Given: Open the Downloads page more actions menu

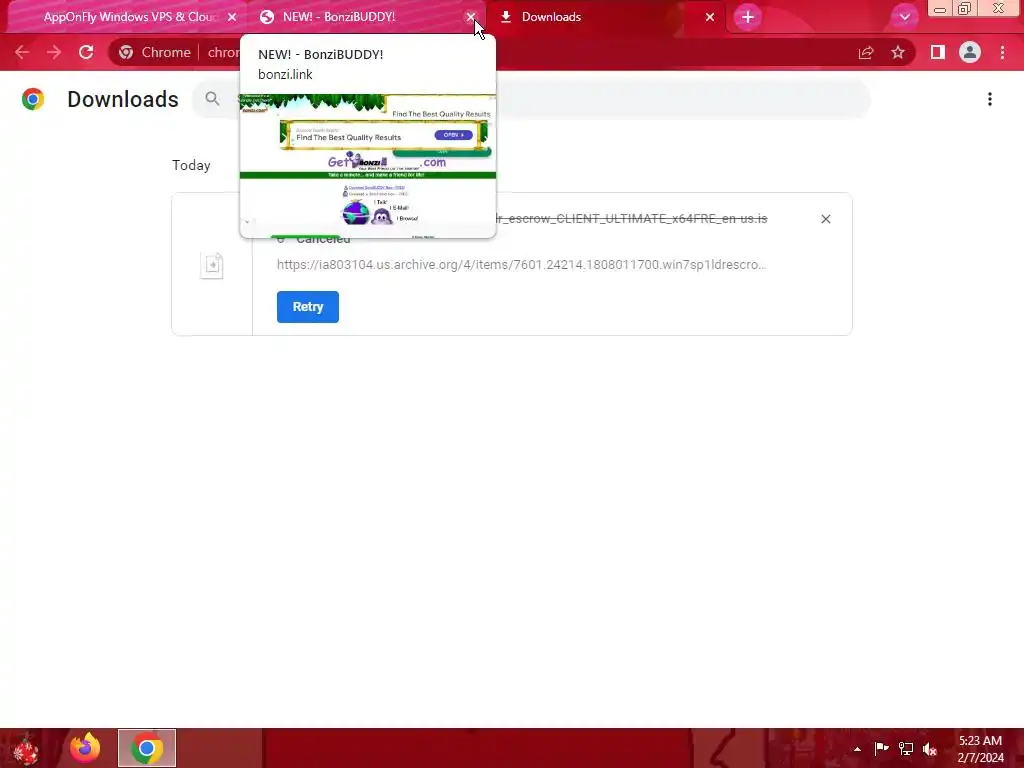Looking at the screenshot, I should (x=990, y=99).
